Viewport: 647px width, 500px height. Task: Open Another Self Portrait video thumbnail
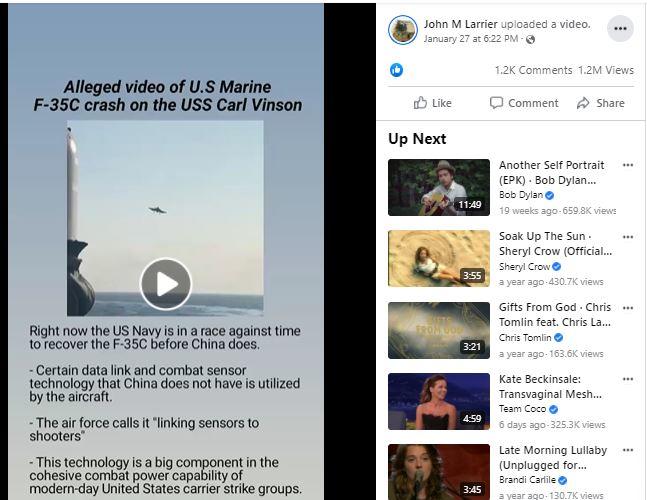click(439, 187)
